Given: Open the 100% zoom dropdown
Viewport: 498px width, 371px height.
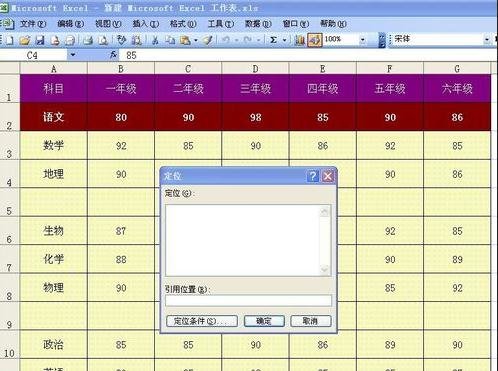Looking at the screenshot, I should [362, 40].
